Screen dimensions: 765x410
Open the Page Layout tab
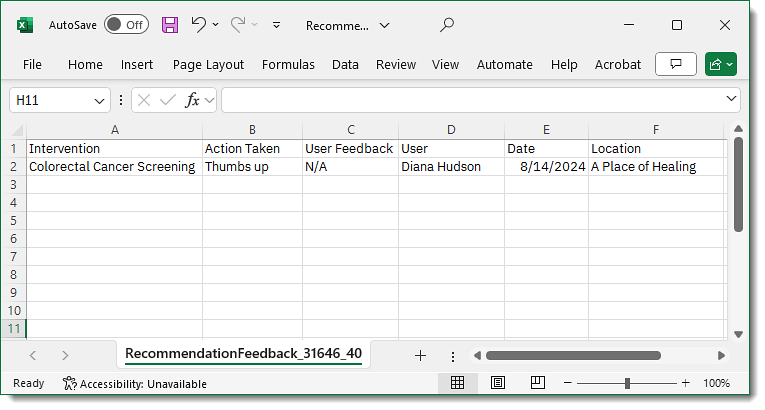point(208,64)
